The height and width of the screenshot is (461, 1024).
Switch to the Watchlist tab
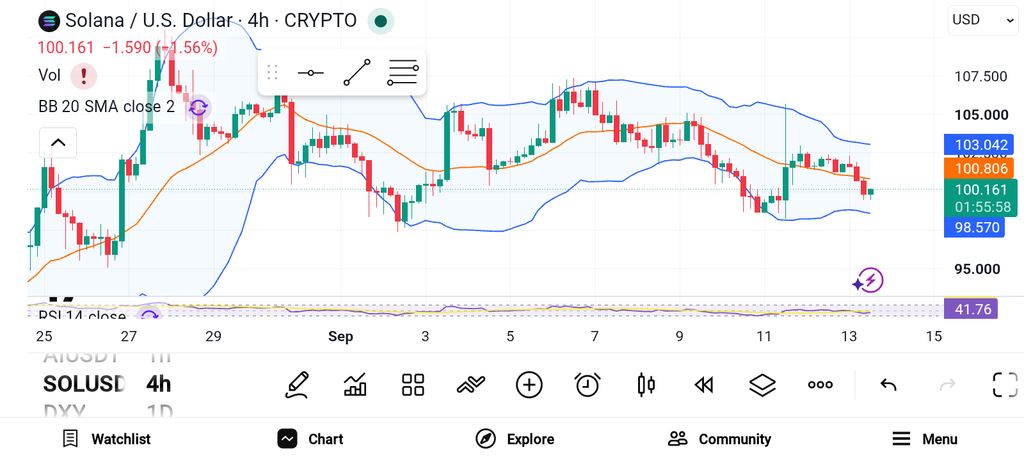point(106,439)
